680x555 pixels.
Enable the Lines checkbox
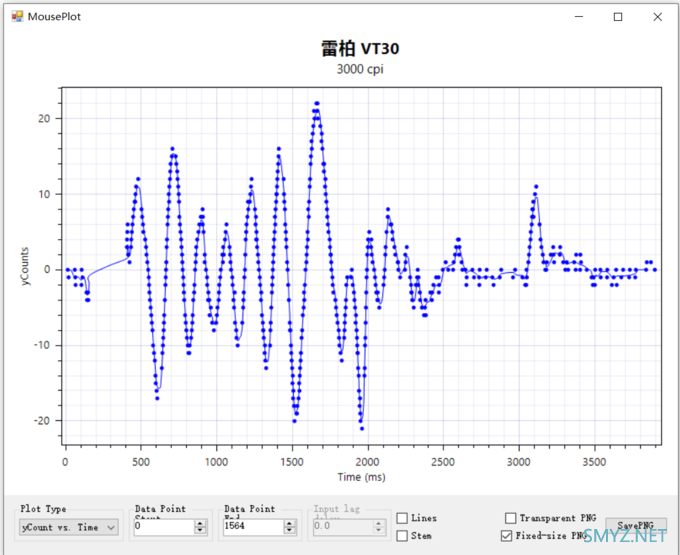[402, 518]
